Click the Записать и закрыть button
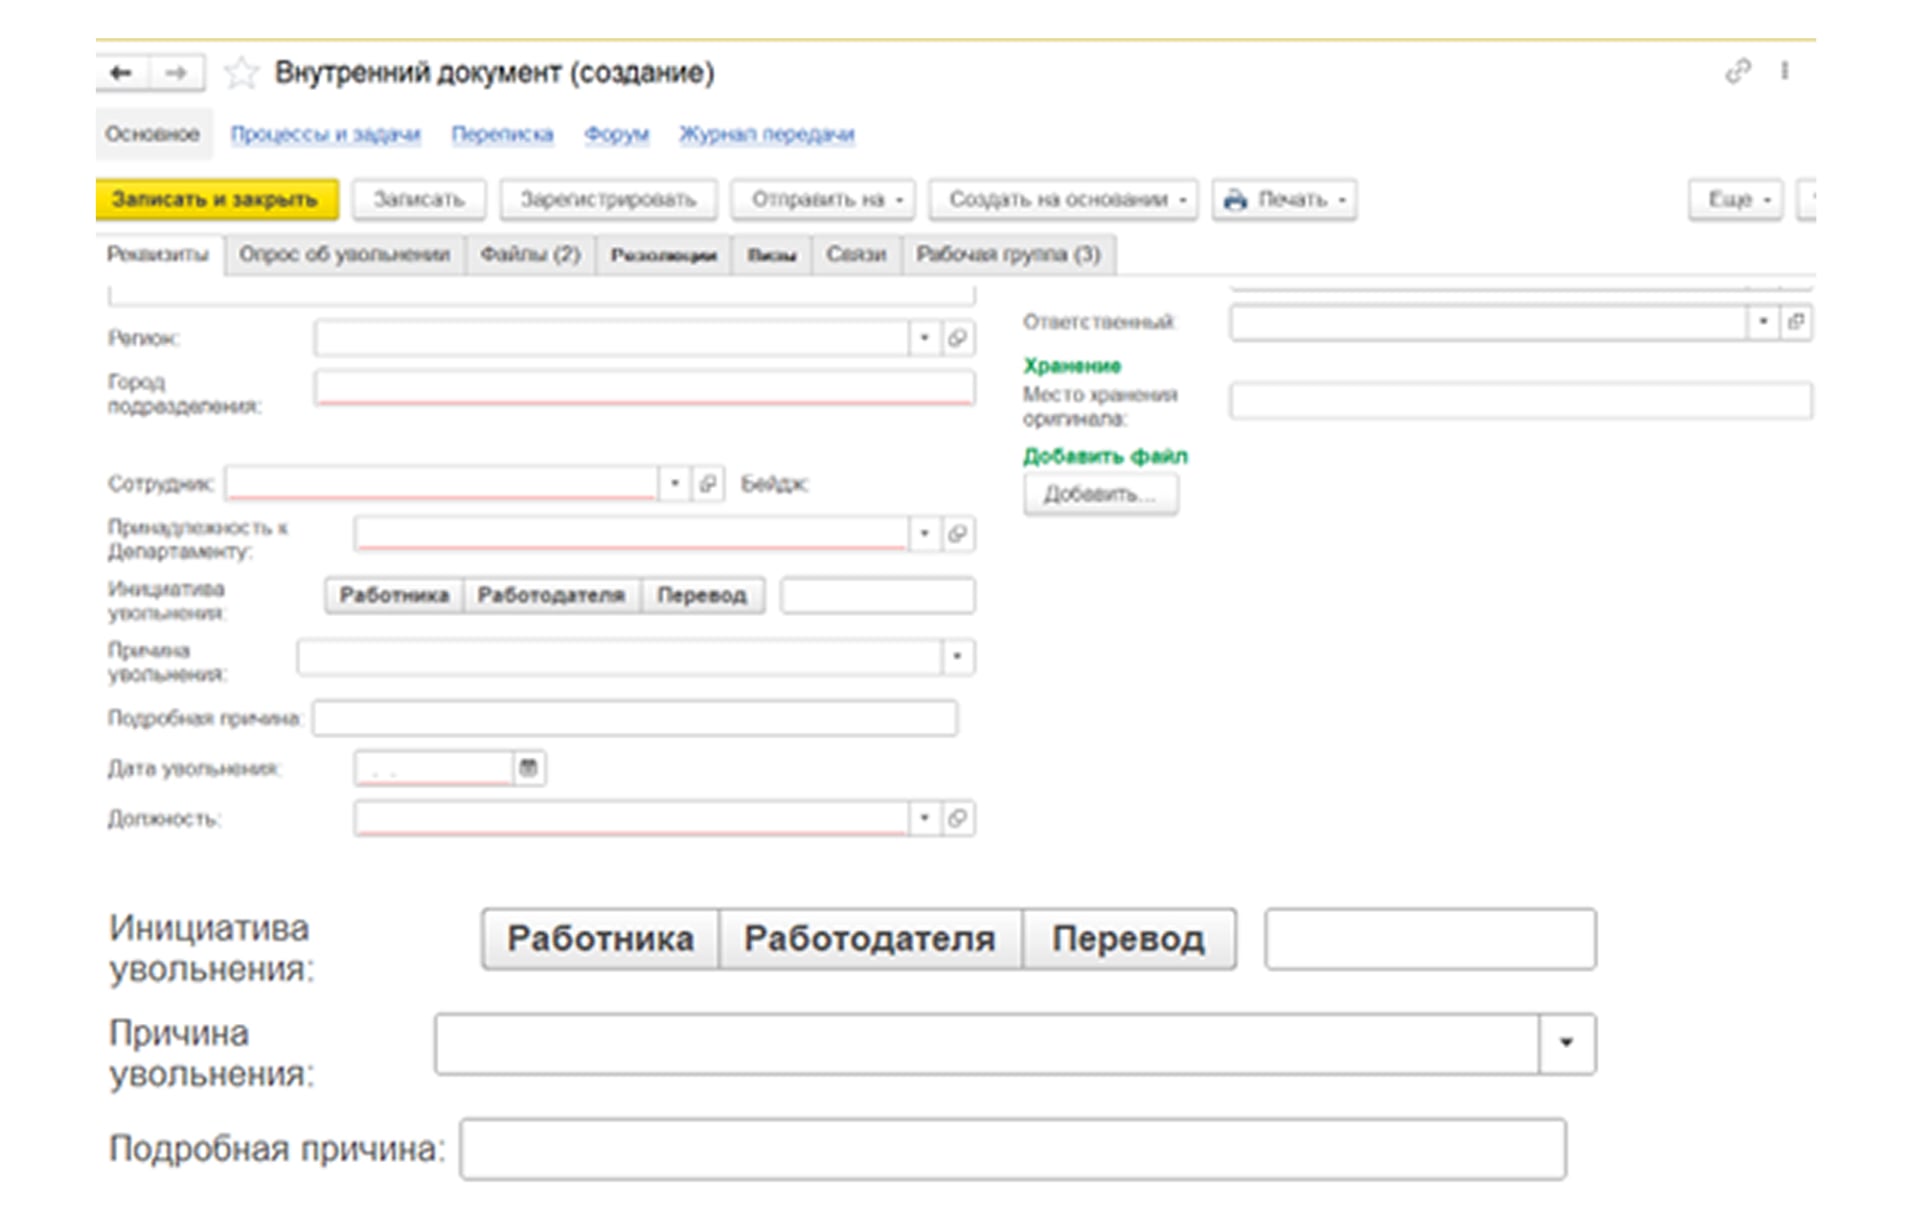This screenshot has width=1916, height=1230. (213, 199)
